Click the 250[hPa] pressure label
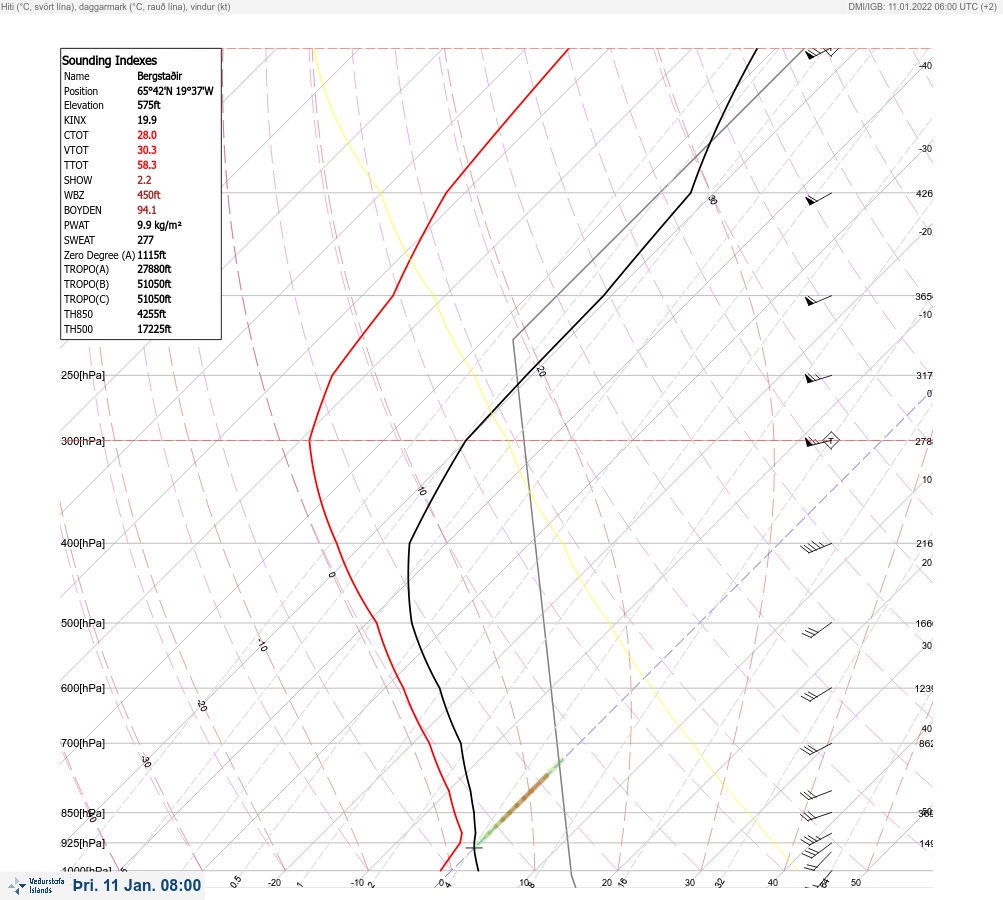This screenshot has width=1003, height=900. tap(83, 375)
